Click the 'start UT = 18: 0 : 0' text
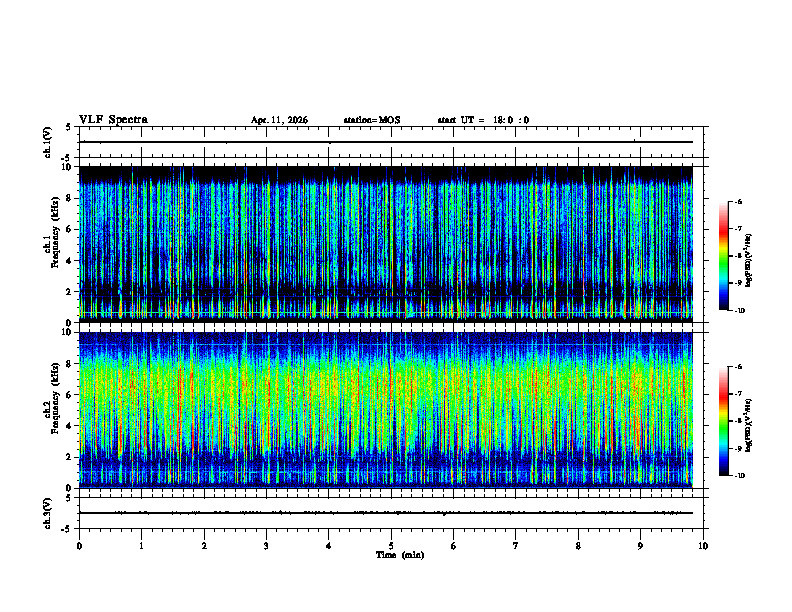 (x=483, y=120)
